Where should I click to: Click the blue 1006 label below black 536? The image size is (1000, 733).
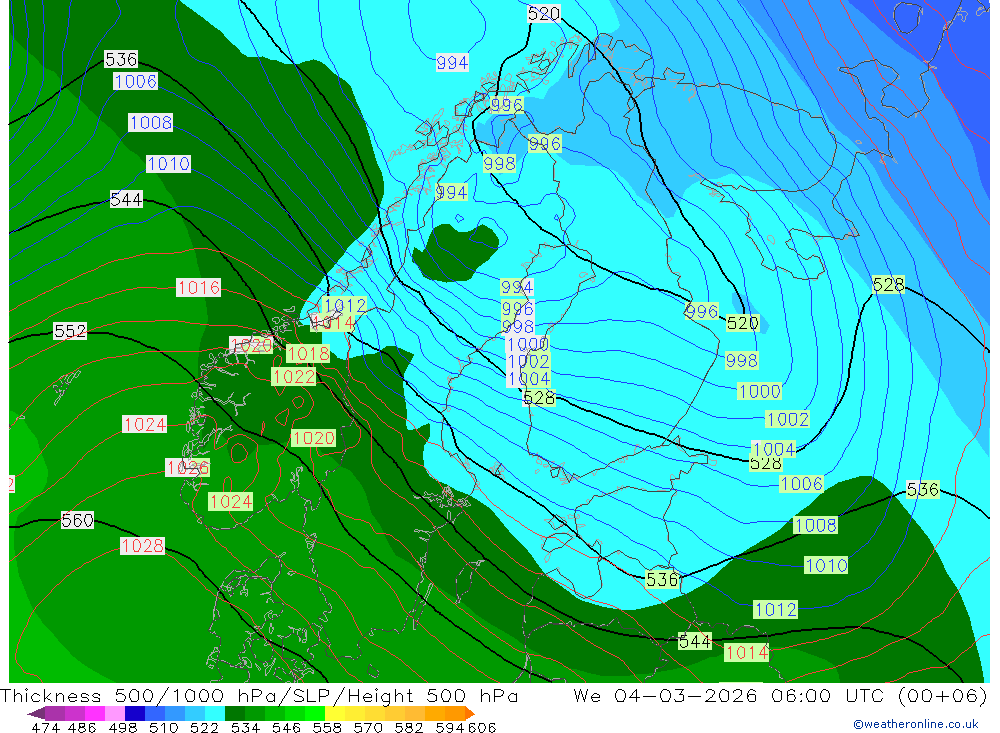[135, 81]
